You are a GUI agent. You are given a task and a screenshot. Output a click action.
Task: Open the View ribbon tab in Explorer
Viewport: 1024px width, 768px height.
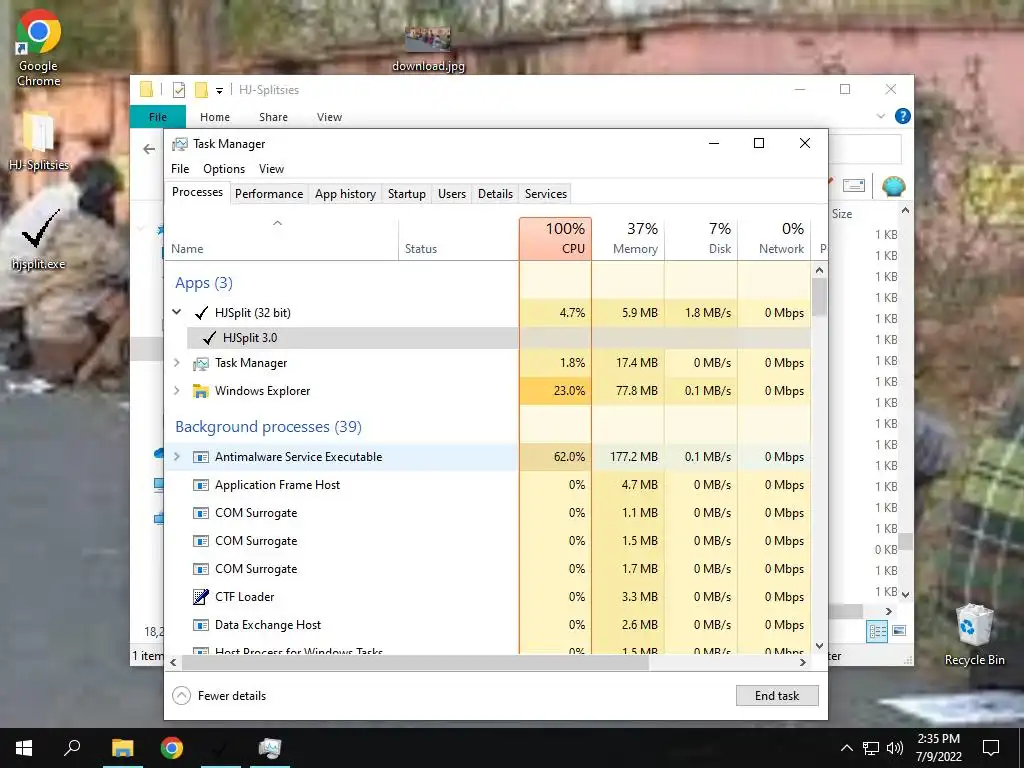click(x=329, y=117)
